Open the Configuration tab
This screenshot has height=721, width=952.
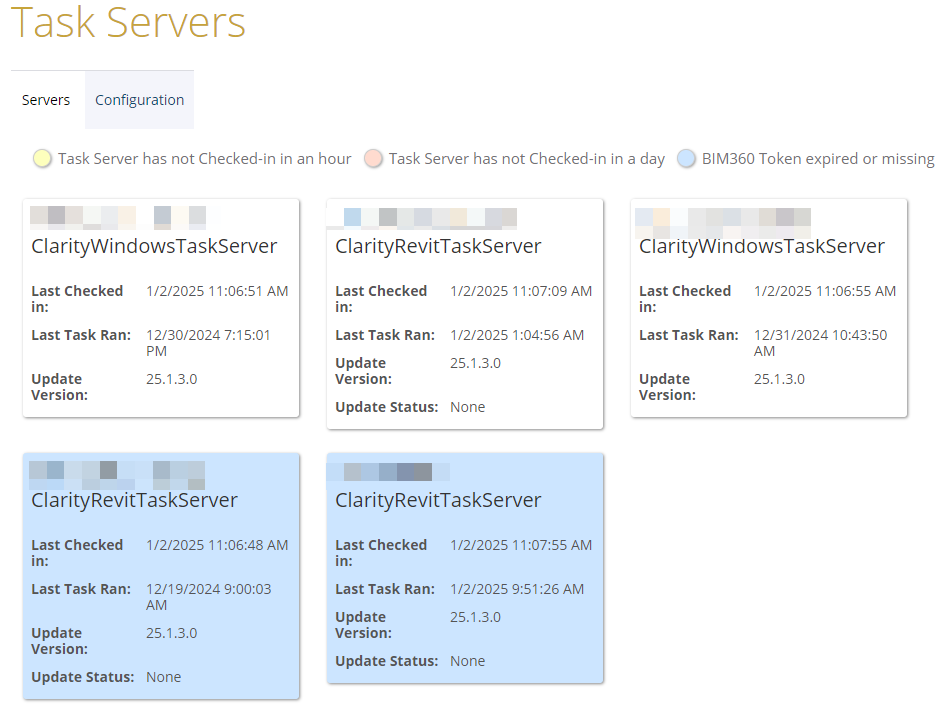point(139,100)
